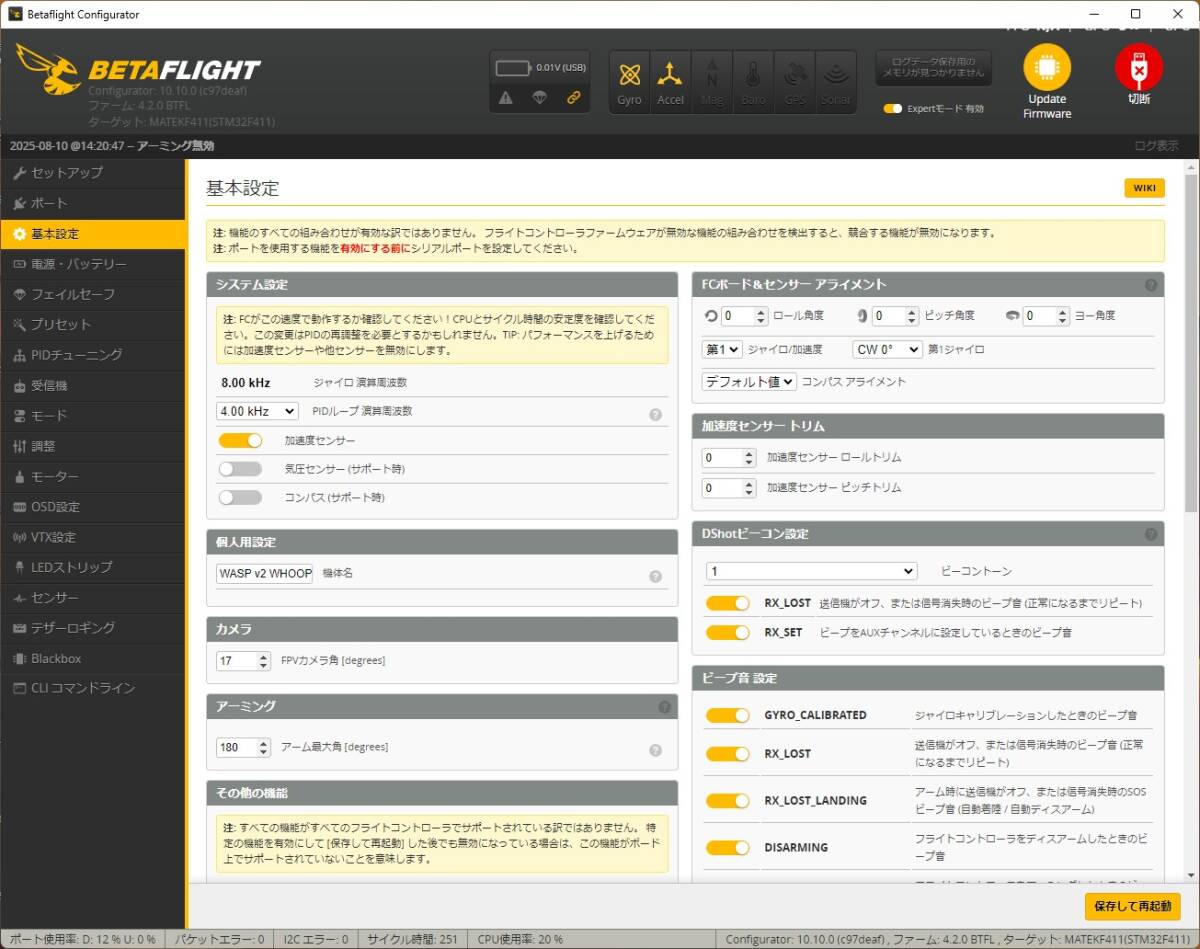The width and height of the screenshot is (1200, 949).
Task: Click the arming warning triangle icon
Action: point(505,97)
